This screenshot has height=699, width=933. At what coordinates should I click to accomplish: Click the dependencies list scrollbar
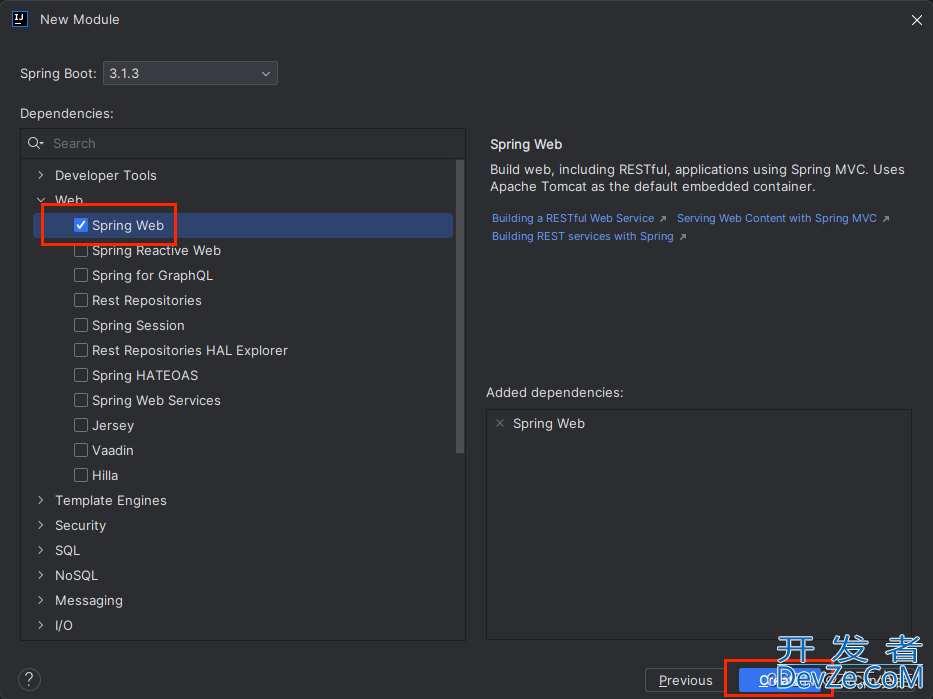459,307
